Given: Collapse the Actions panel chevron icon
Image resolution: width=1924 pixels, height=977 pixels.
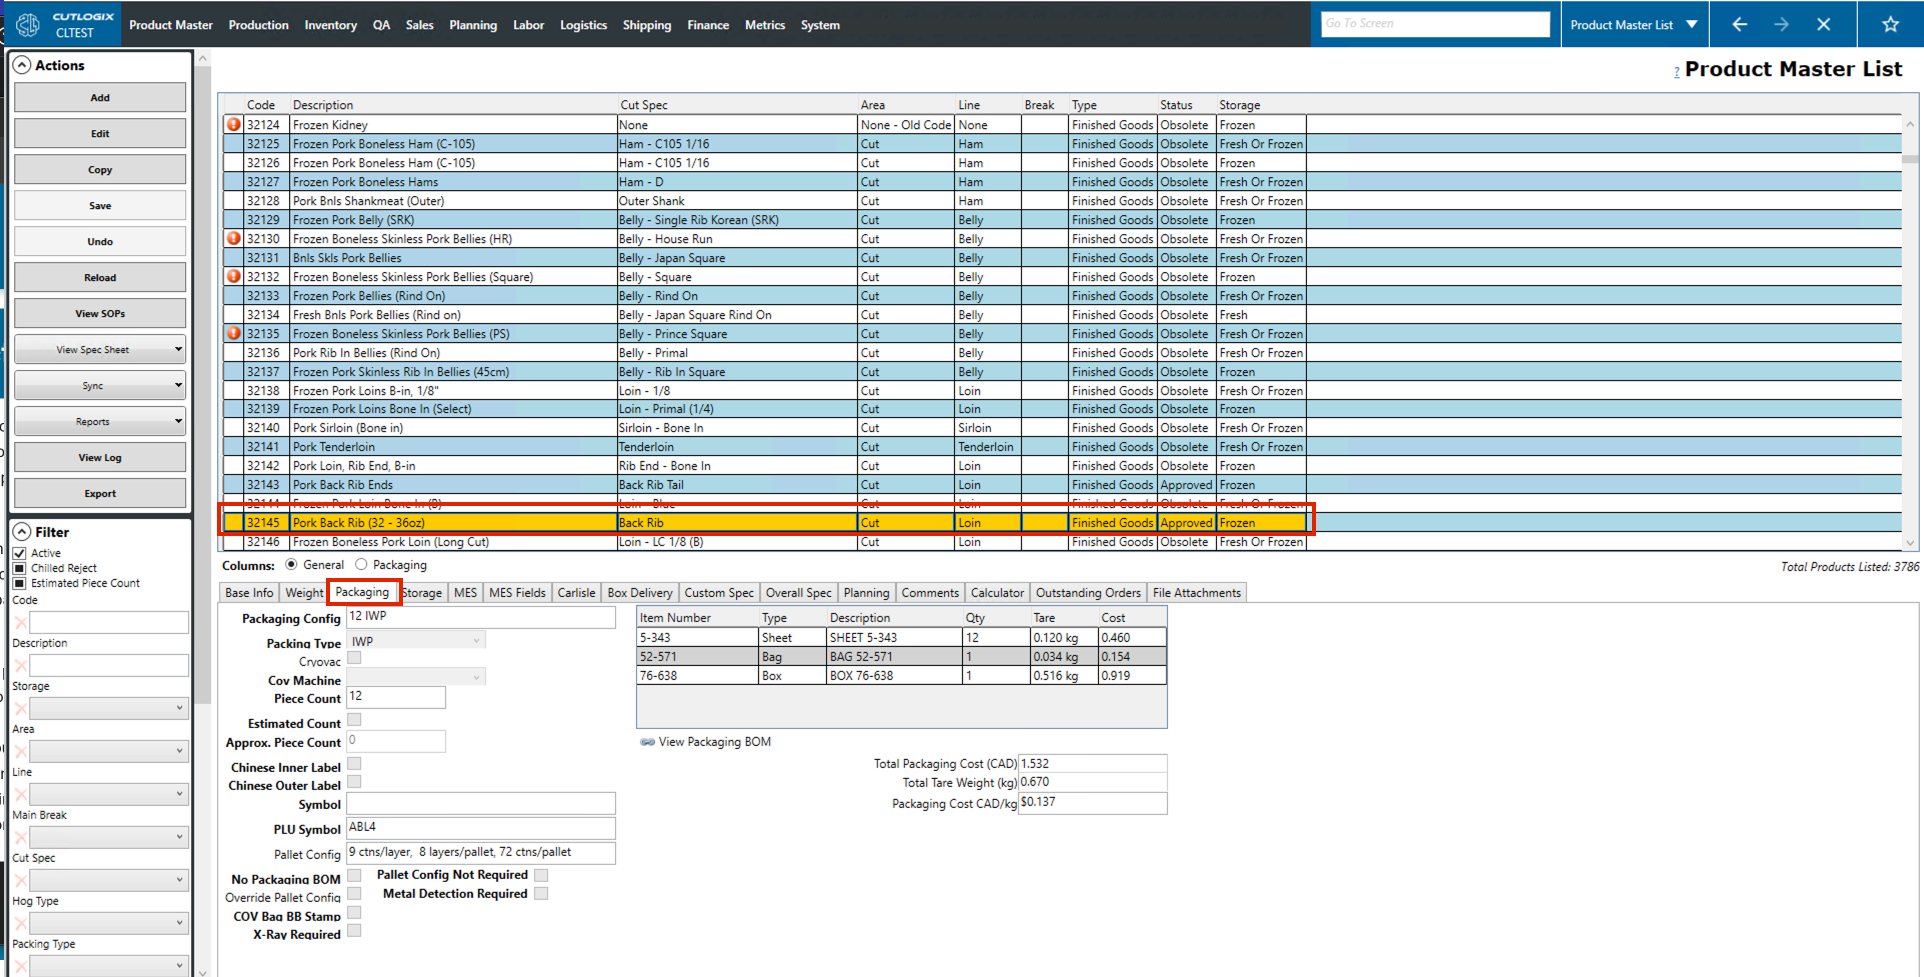Looking at the screenshot, I should pyautogui.click(x=22, y=65).
